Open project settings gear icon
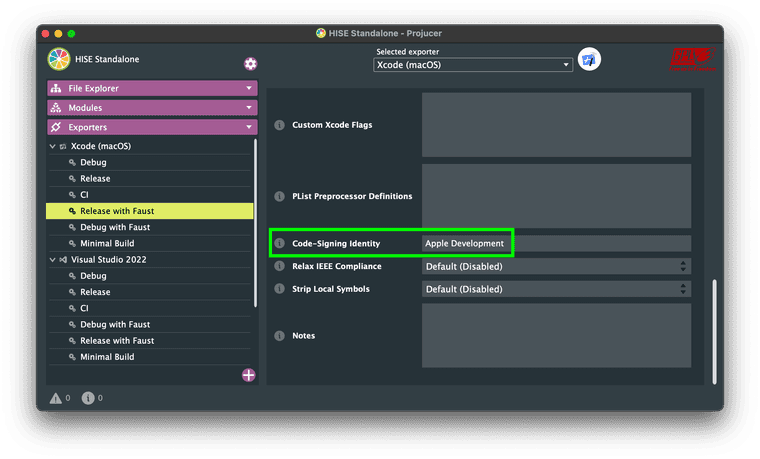This screenshot has height=459, width=760. pyautogui.click(x=250, y=64)
